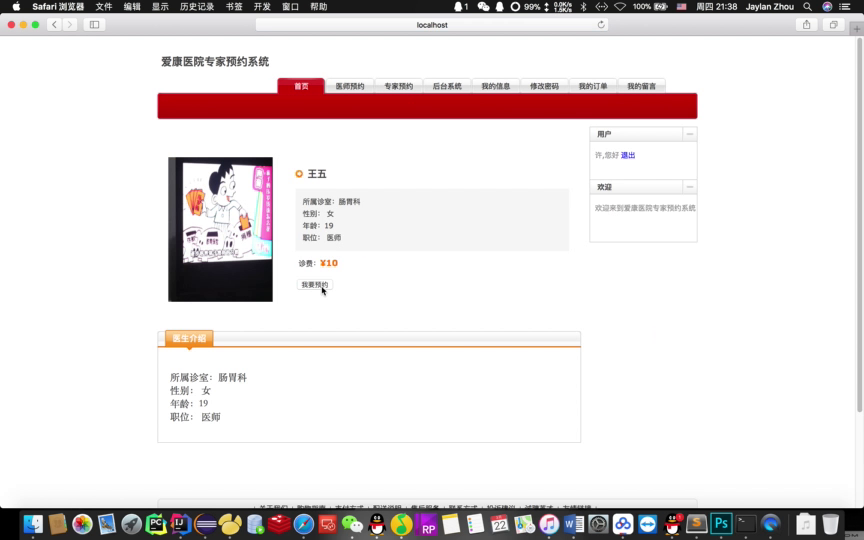The width and height of the screenshot is (864, 540).
Task: Open Microsoft Word from the dock
Action: click(574, 524)
